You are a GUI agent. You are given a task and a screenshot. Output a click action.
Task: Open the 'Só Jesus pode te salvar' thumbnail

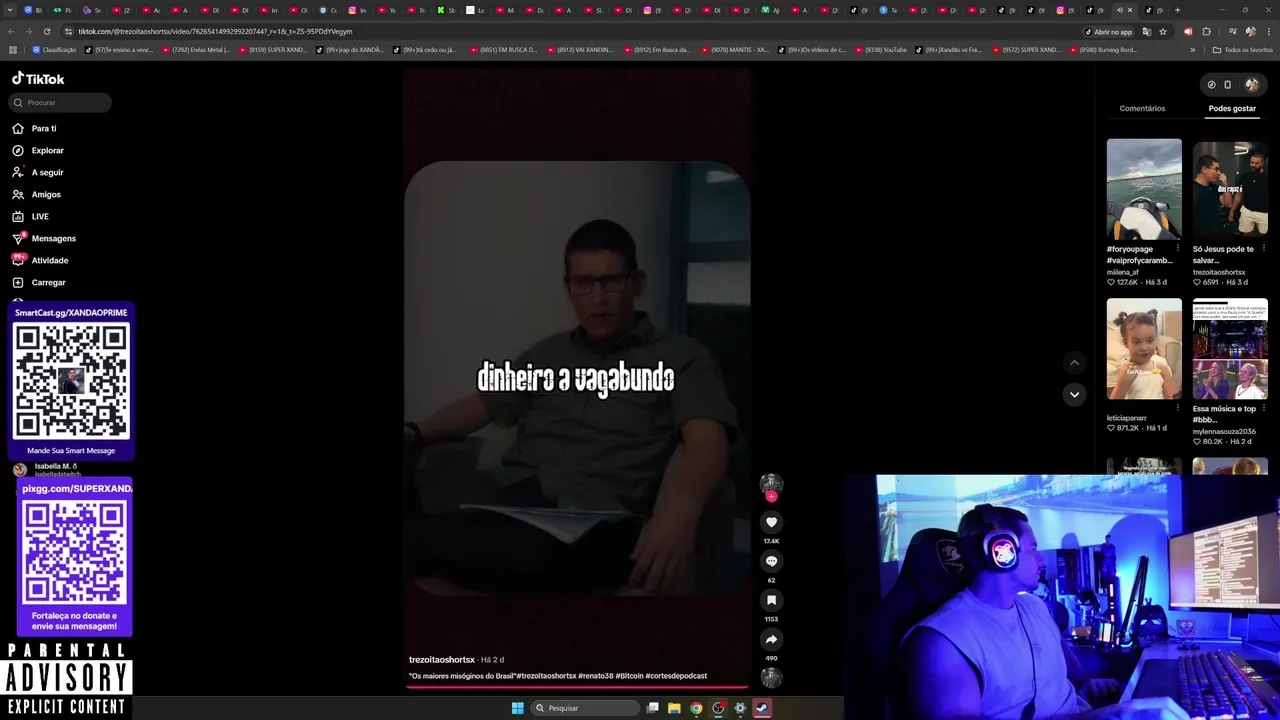pyautogui.click(x=1230, y=189)
